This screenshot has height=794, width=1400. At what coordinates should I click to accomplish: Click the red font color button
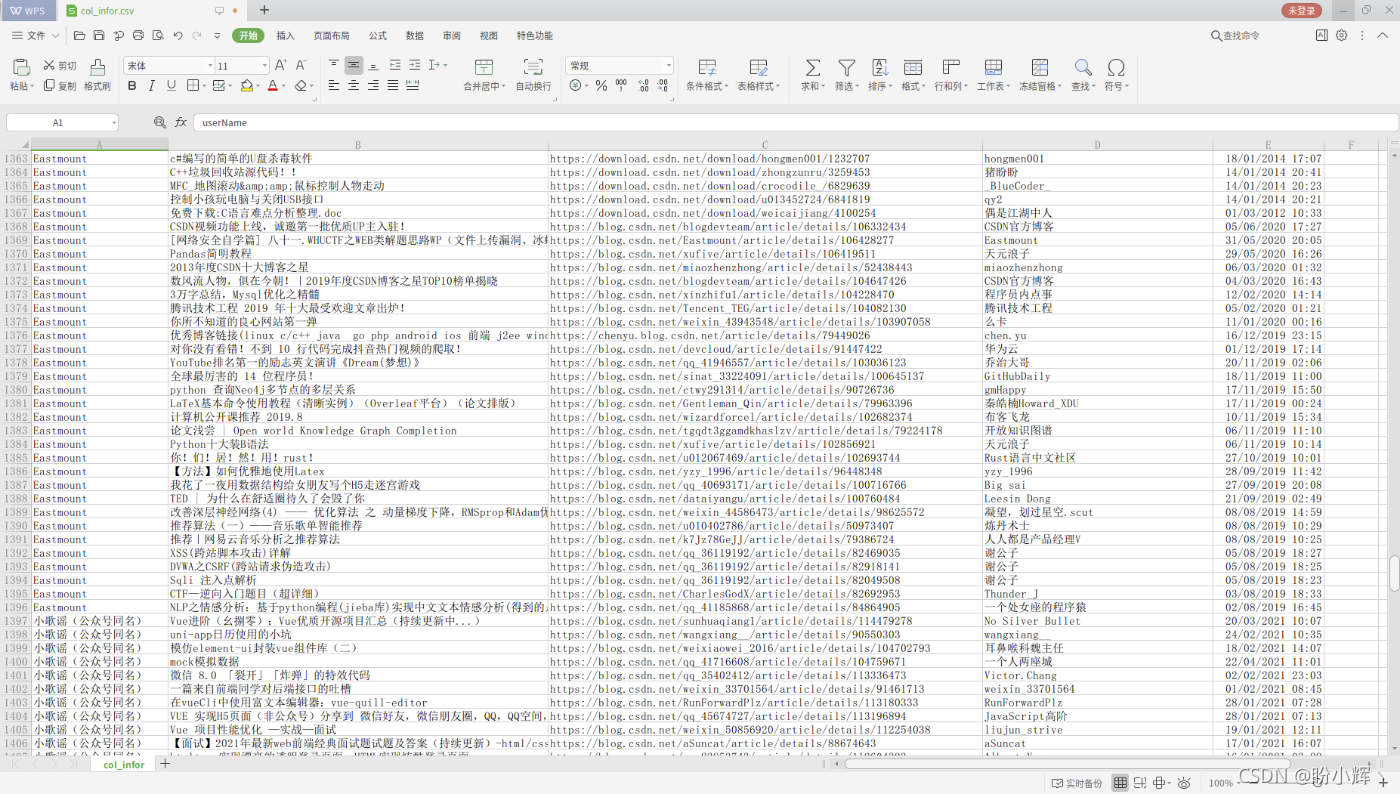[273, 86]
